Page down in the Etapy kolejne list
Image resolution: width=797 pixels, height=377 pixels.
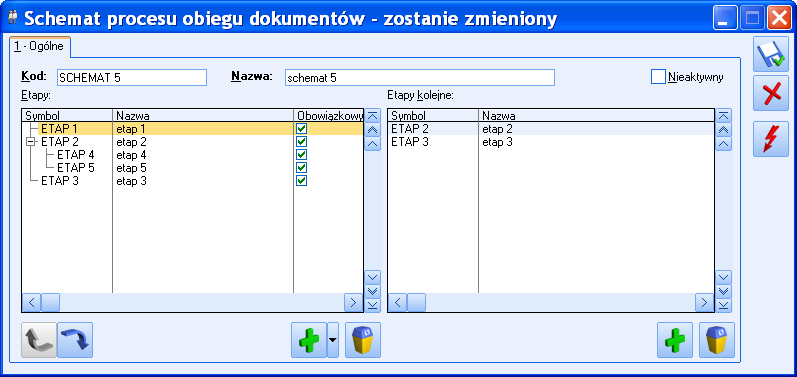click(723, 291)
